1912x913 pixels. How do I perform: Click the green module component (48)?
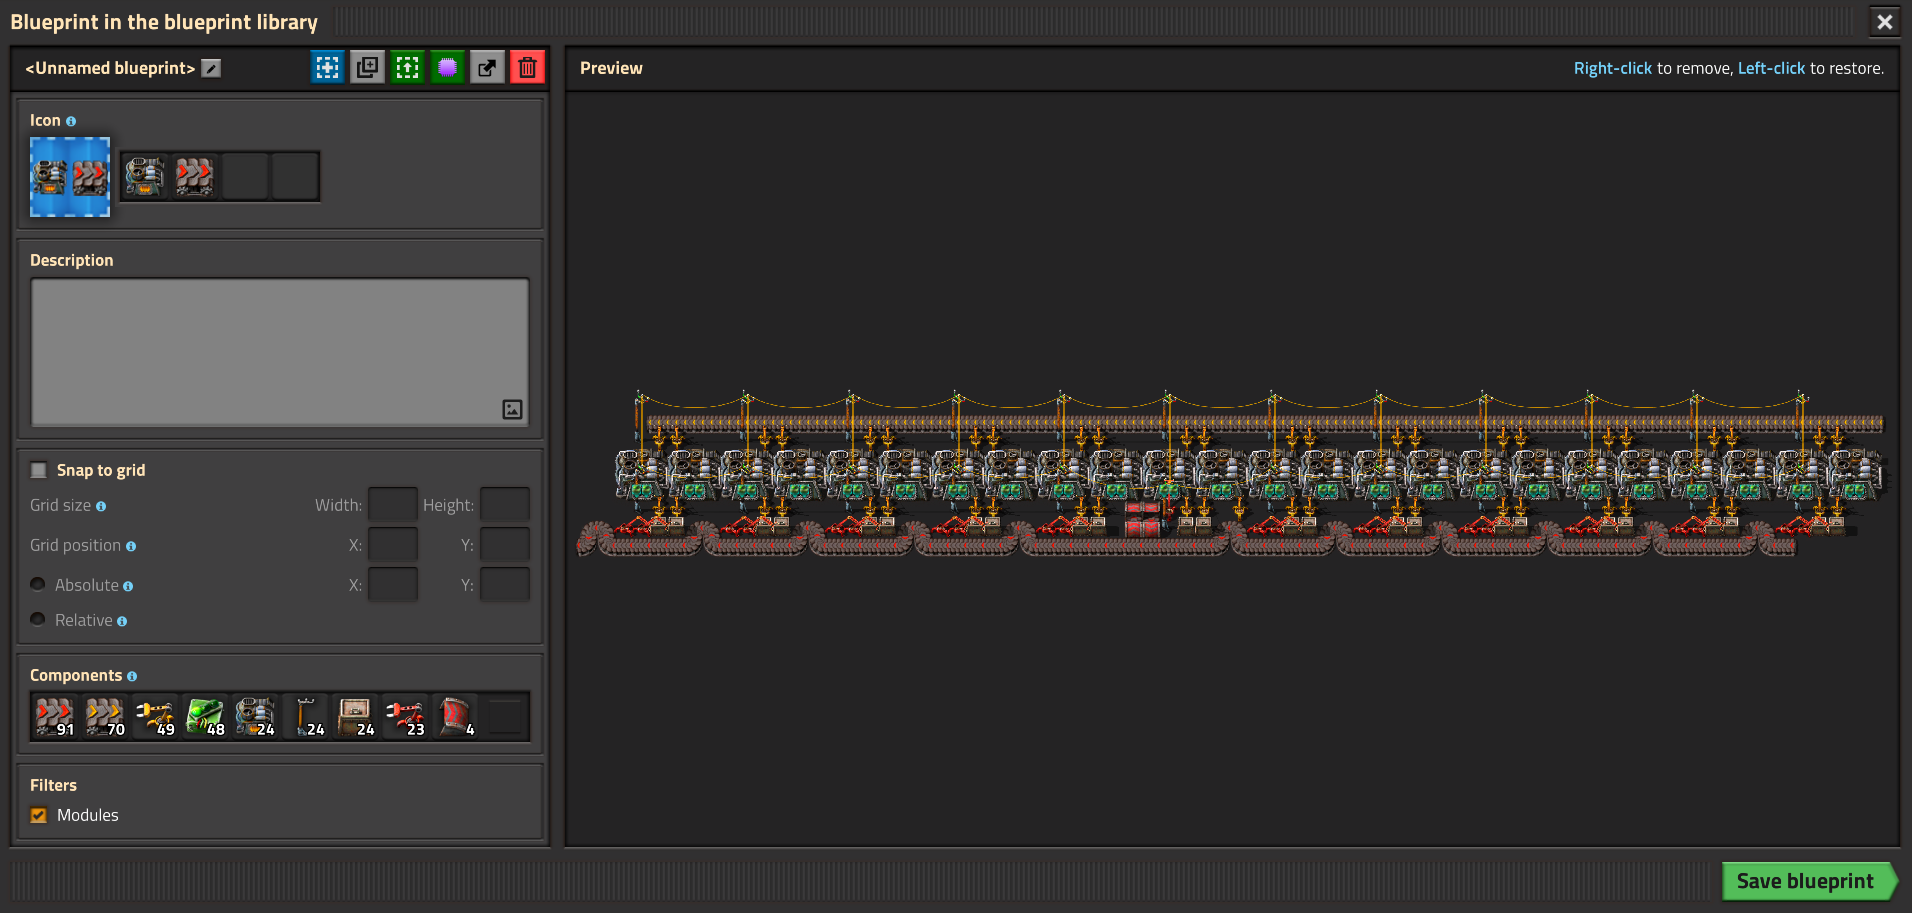(x=205, y=716)
